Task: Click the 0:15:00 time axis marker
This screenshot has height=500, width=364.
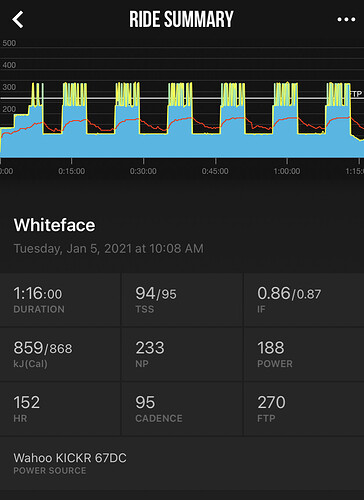Action: click(x=71, y=171)
